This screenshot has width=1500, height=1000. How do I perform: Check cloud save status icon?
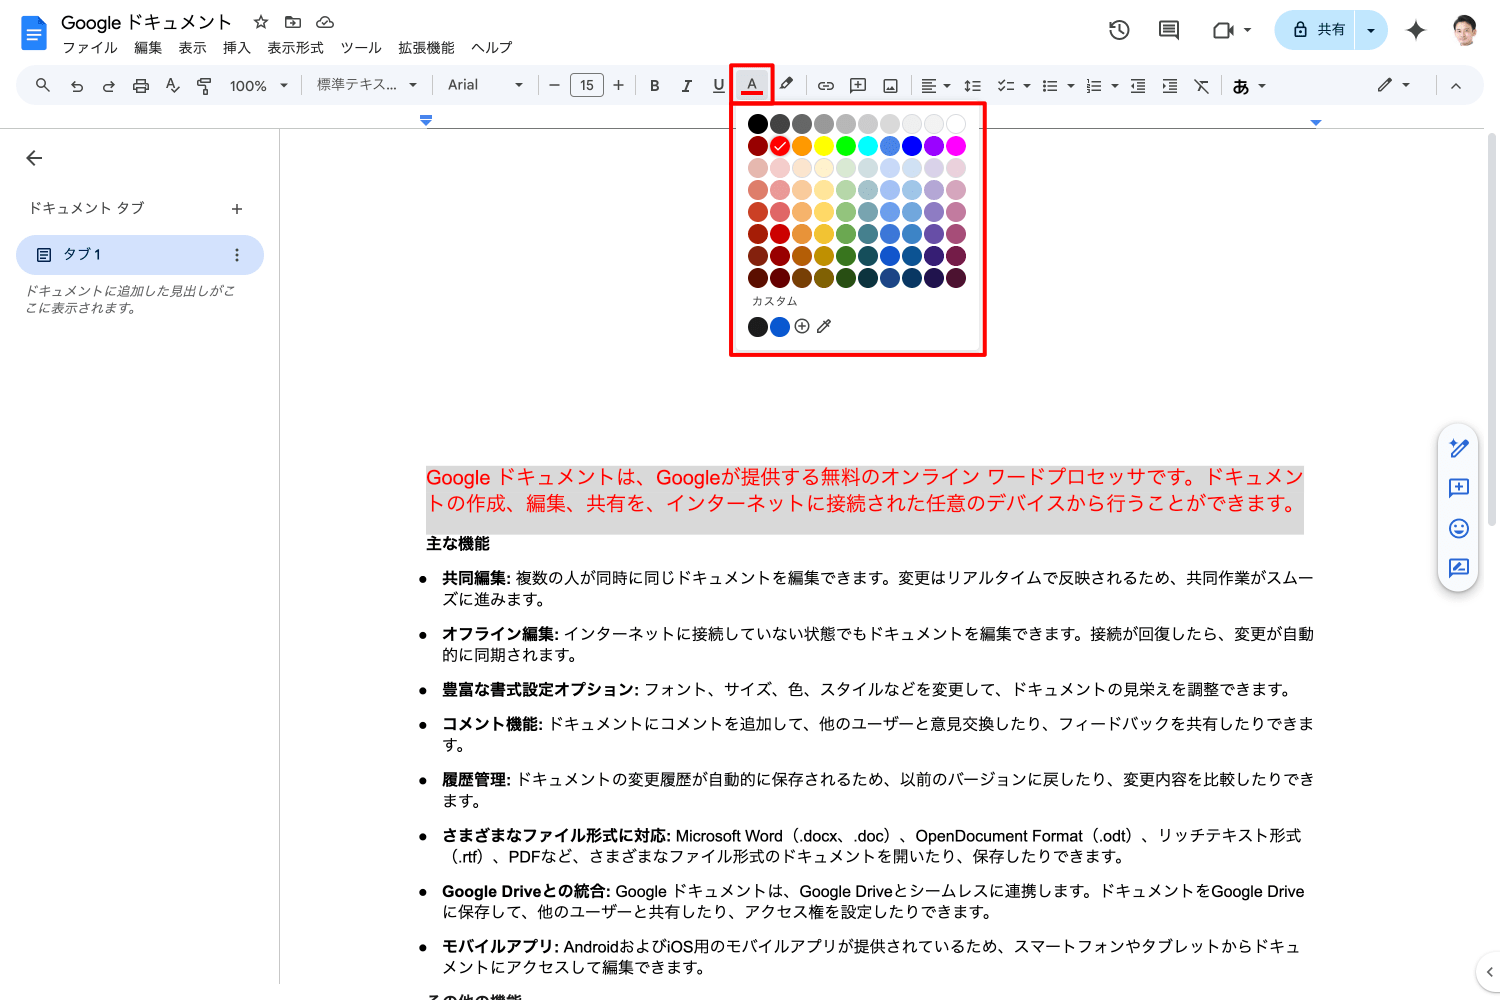(x=325, y=22)
